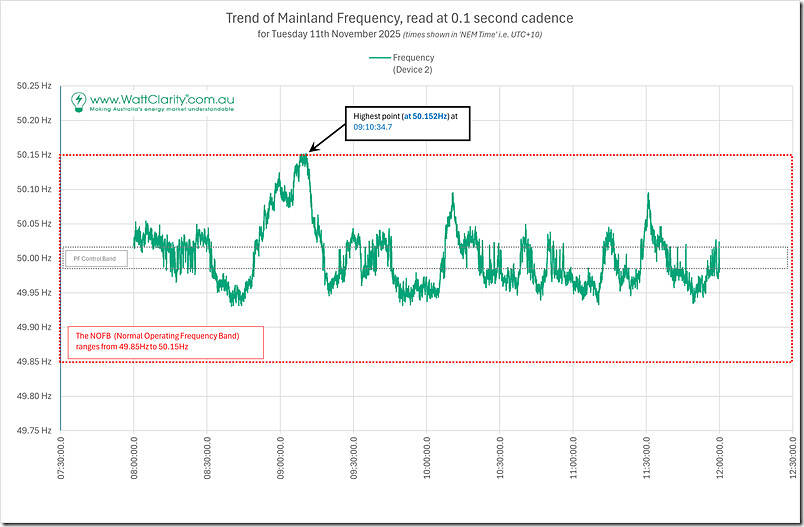
Task: Click the arrow tip at the highest peak
Action: point(310,152)
